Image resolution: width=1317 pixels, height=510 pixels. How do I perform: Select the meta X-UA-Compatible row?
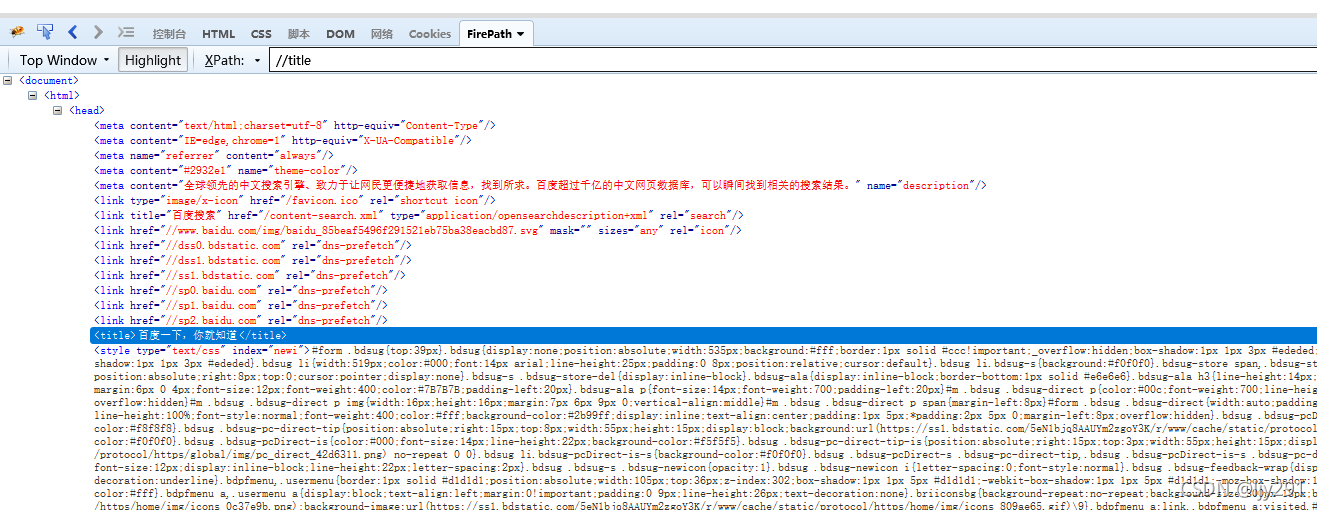(283, 140)
